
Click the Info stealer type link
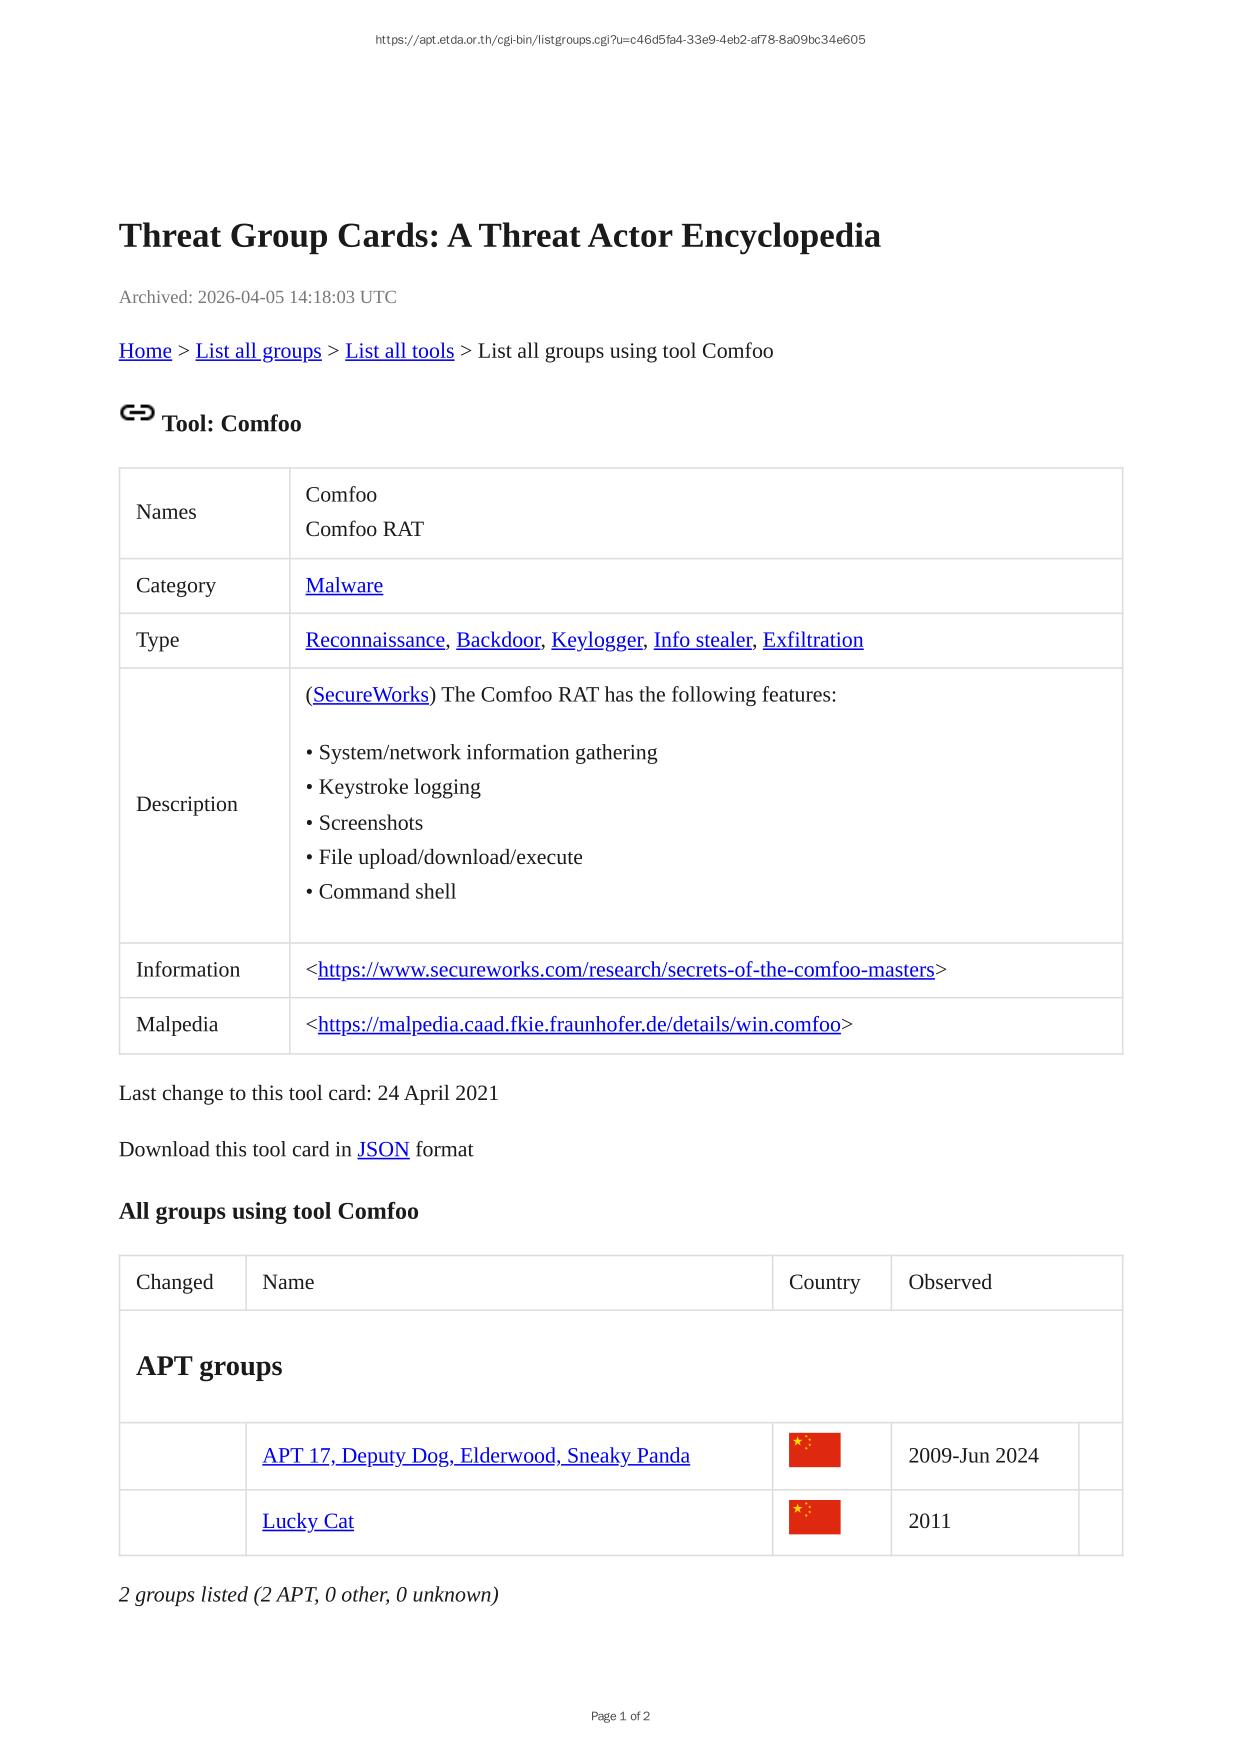click(x=702, y=640)
